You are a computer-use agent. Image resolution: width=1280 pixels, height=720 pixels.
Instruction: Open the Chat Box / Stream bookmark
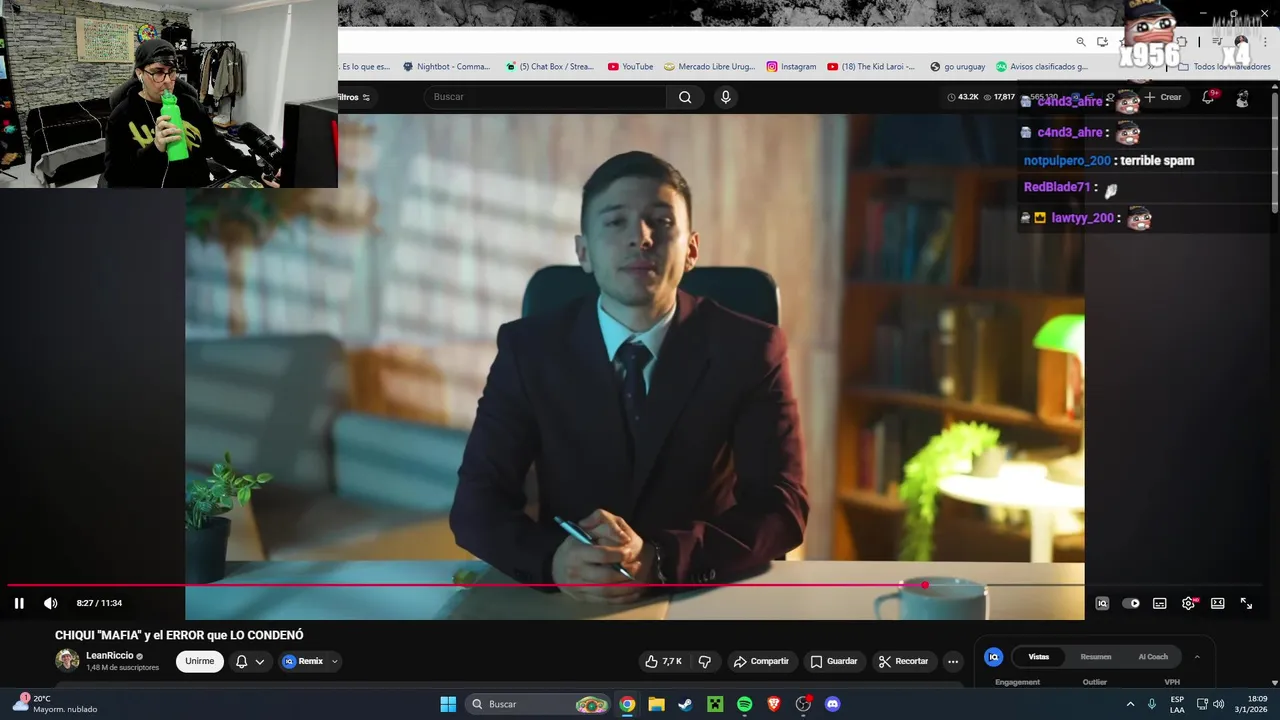[550, 67]
